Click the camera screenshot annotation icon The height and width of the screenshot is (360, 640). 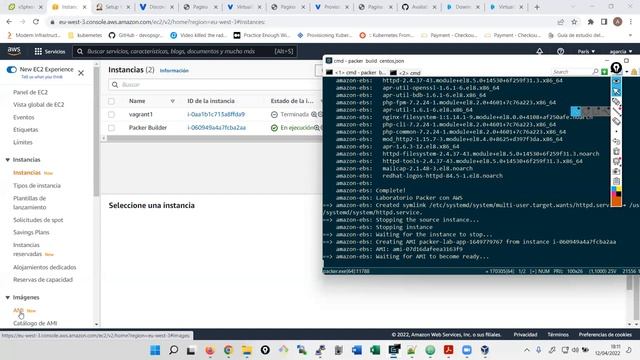616,171
